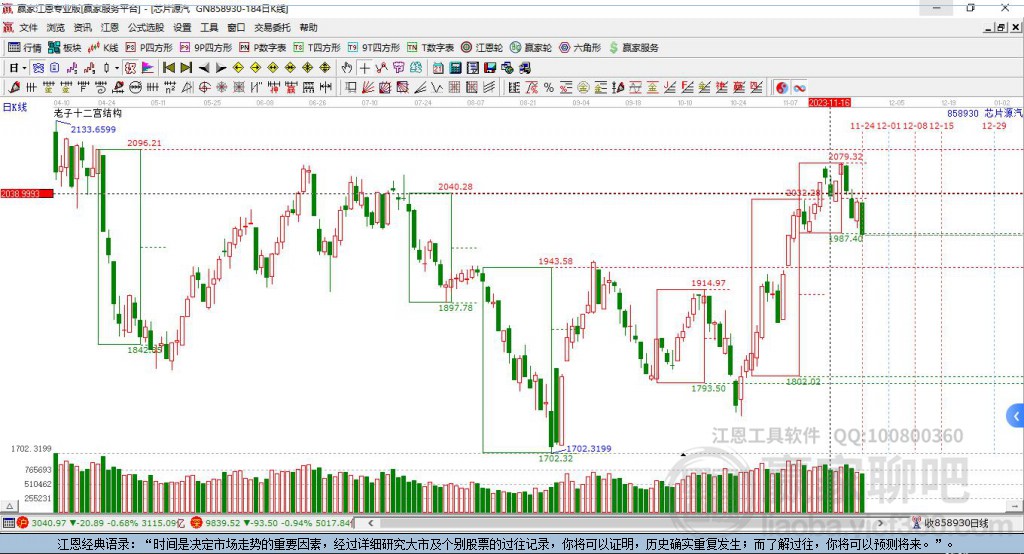Open the 赢家轮 wheel tool
The height and width of the screenshot is (554, 1024).
(x=531, y=48)
